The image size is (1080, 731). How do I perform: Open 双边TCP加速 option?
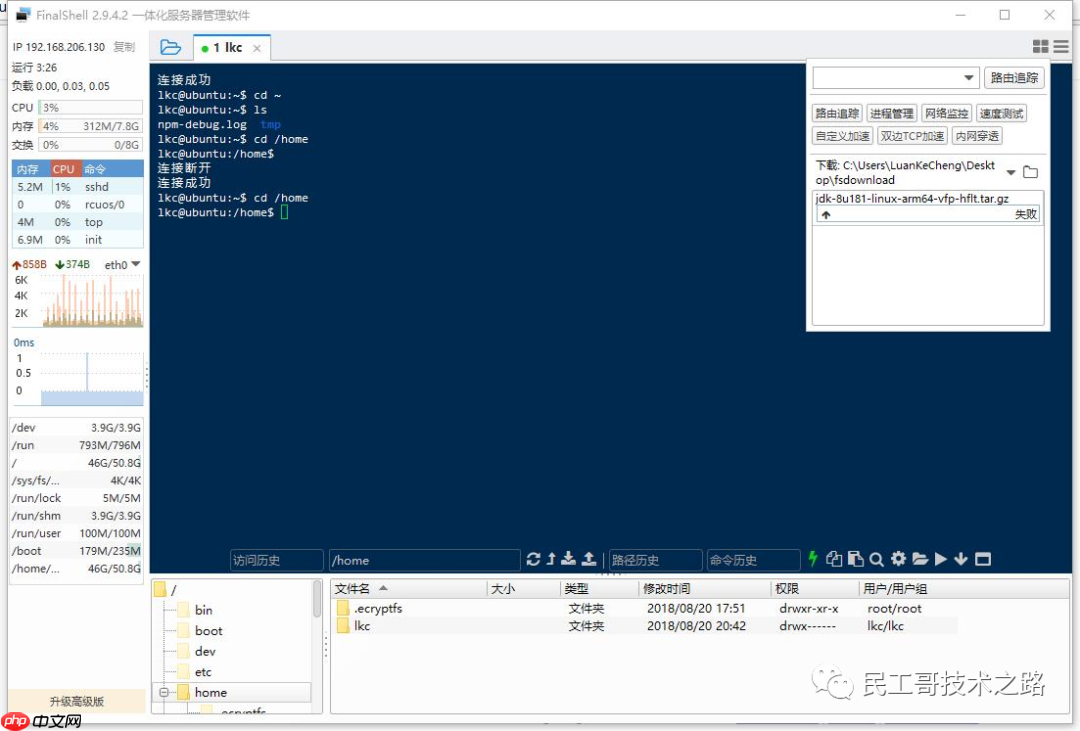tap(912, 136)
